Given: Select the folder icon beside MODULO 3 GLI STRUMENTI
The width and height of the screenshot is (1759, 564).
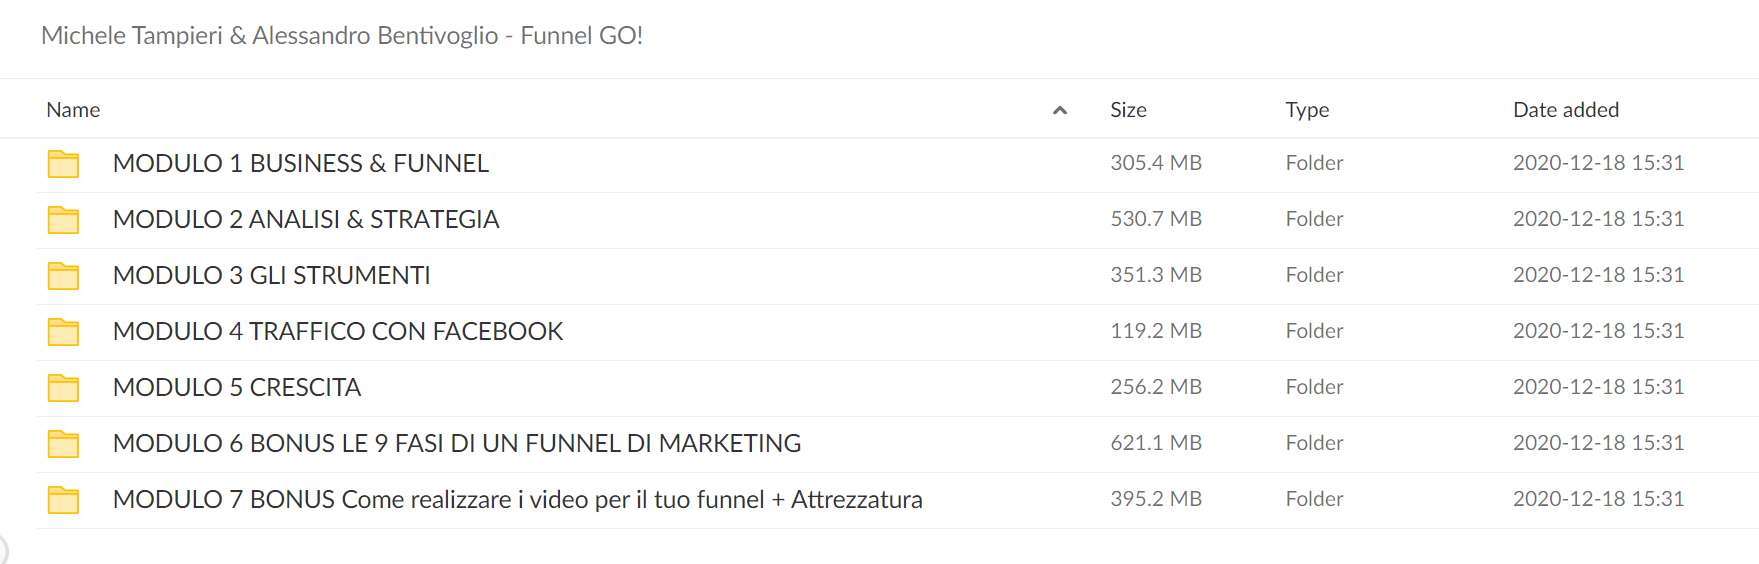Looking at the screenshot, I should coord(63,276).
